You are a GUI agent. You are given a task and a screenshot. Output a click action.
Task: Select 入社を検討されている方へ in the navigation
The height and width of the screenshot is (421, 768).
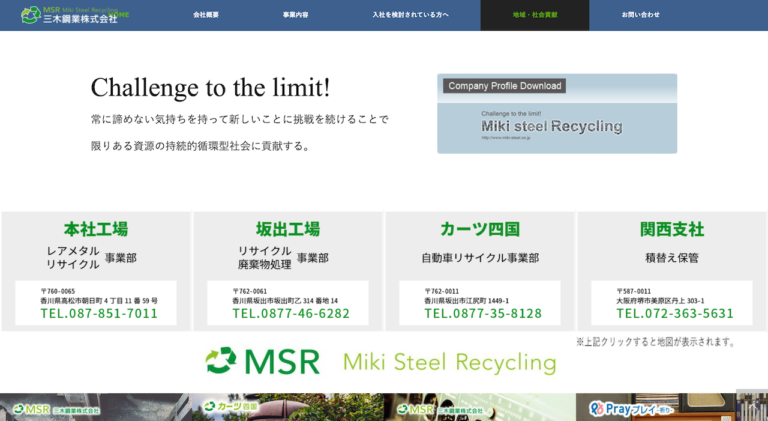click(410, 15)
